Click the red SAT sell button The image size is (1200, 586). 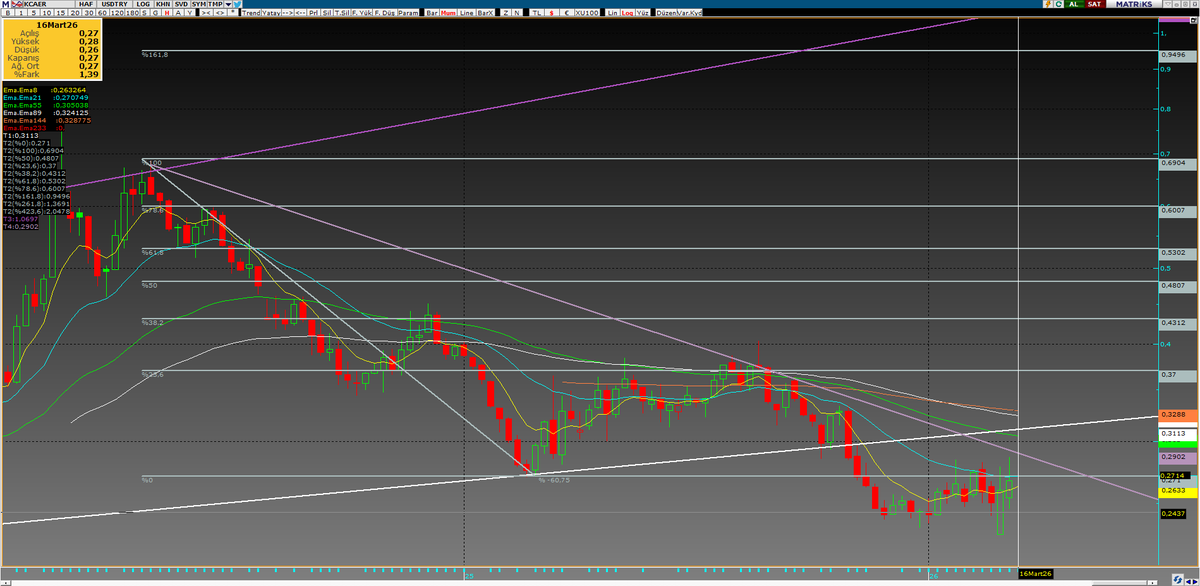tap(1096, 4)
